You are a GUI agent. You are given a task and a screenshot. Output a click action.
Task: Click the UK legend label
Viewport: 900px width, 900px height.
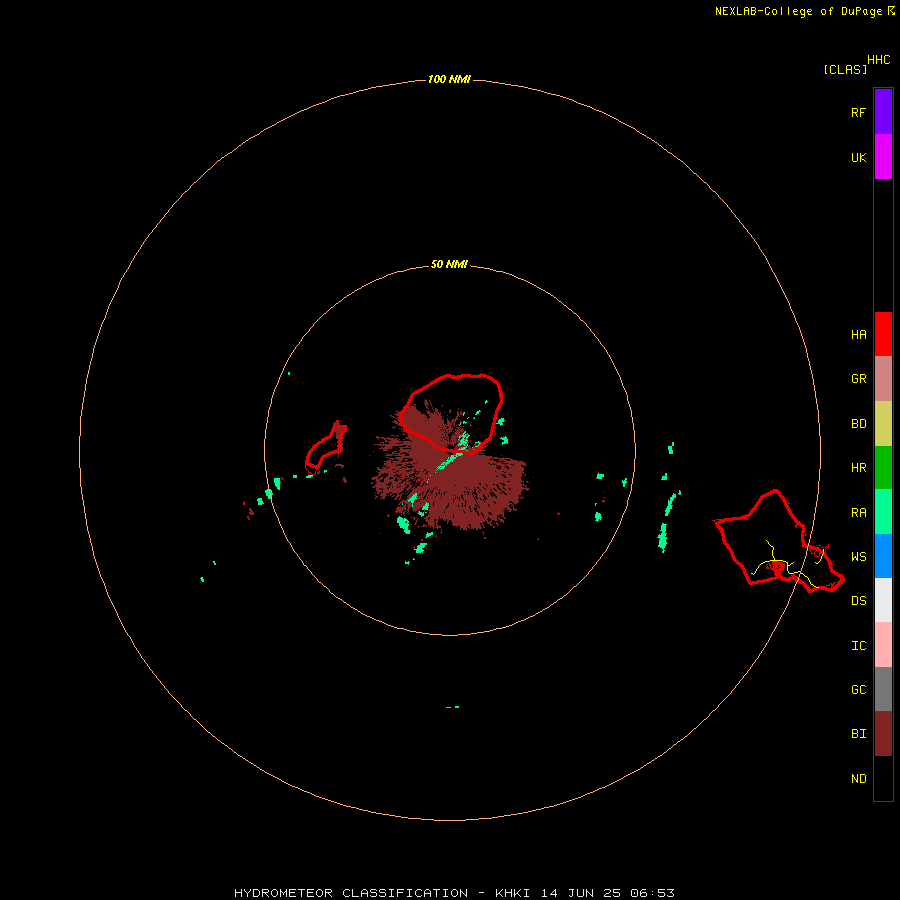point(858,157)
